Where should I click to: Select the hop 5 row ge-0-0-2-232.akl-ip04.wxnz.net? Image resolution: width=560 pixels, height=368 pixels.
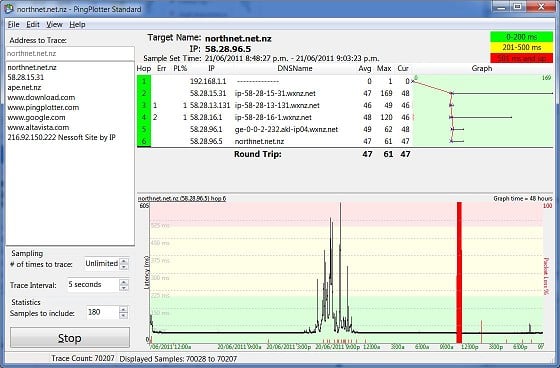pyautogui.click(x=274, y=129)
